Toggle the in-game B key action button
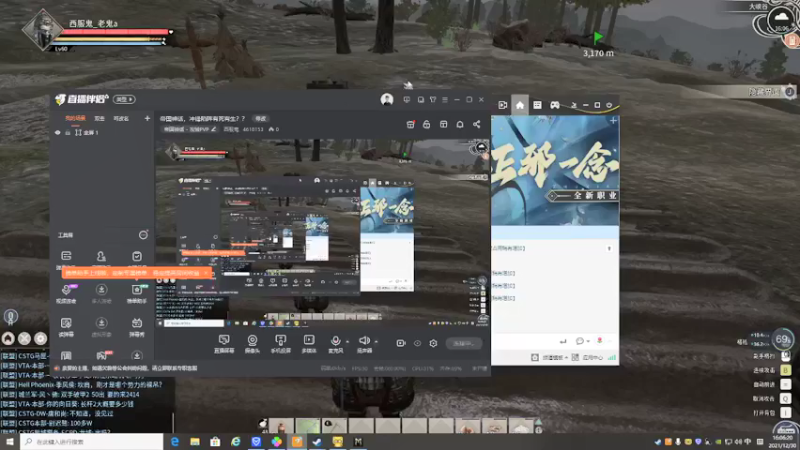 tap(786, 370)
